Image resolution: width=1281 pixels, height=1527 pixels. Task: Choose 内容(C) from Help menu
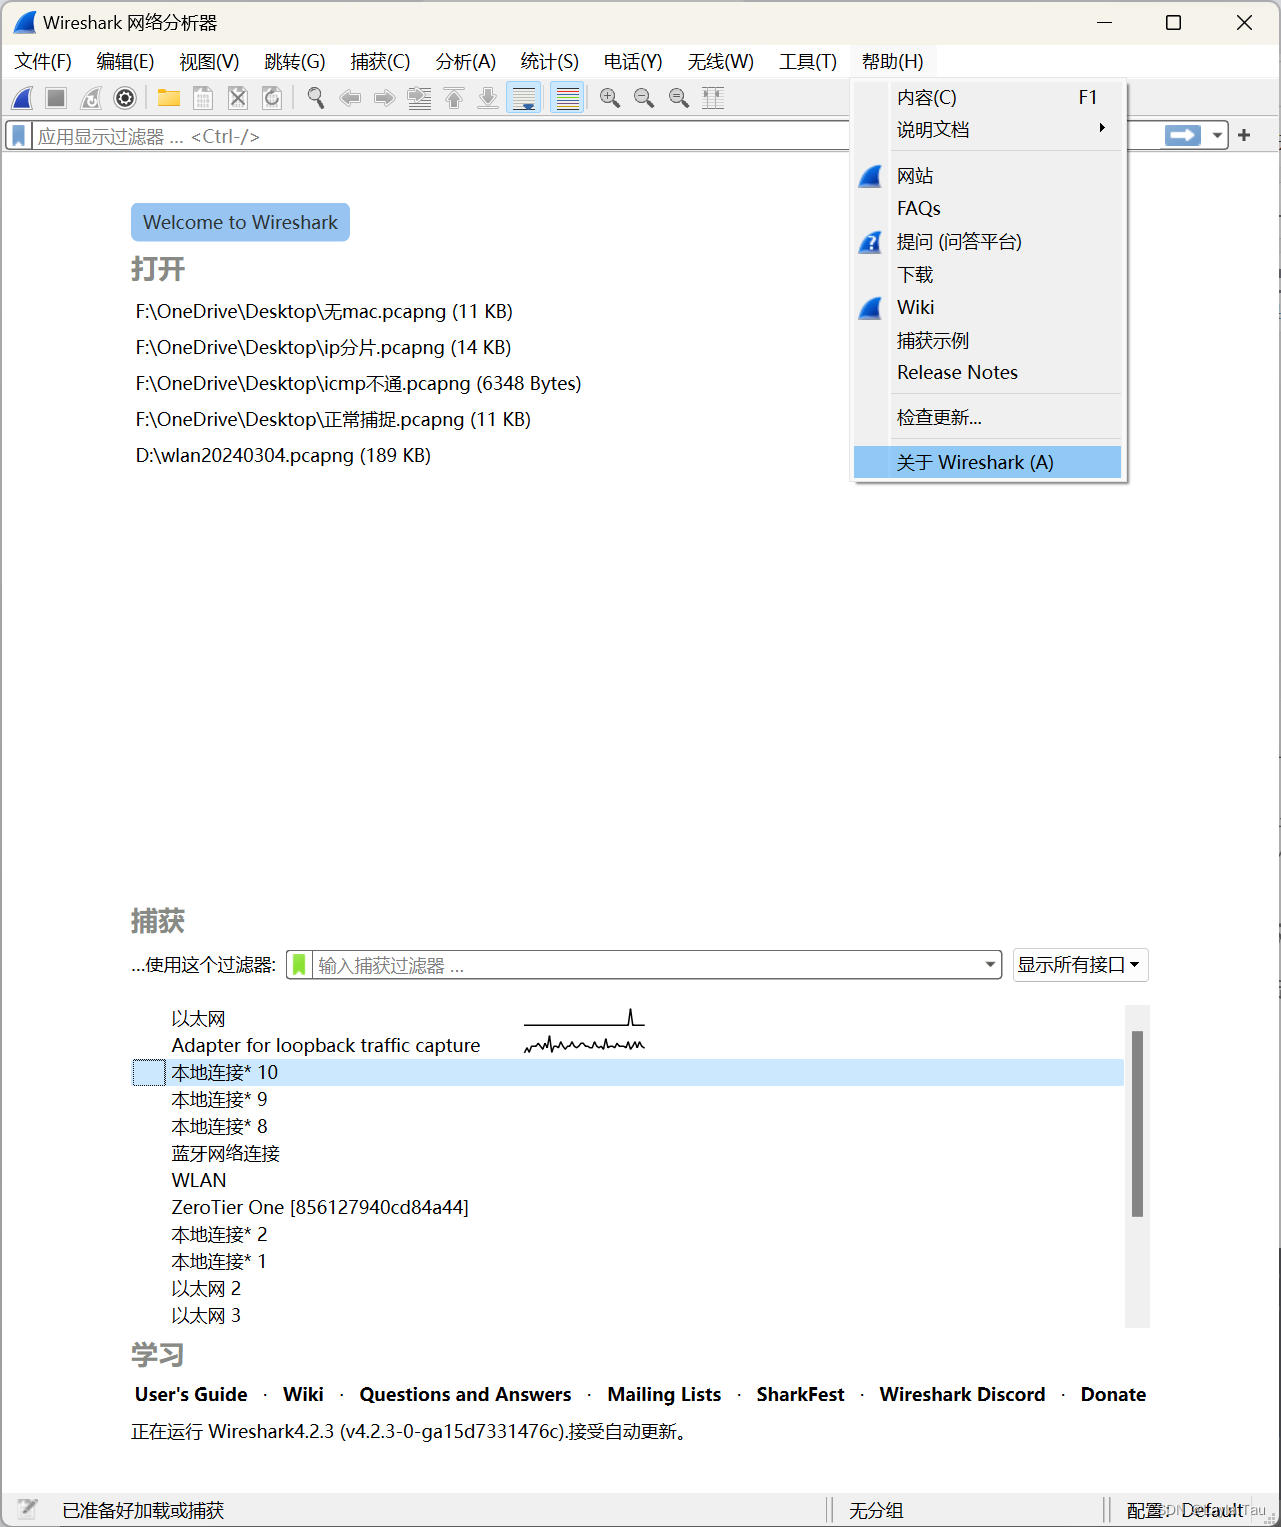pos(987,97)
